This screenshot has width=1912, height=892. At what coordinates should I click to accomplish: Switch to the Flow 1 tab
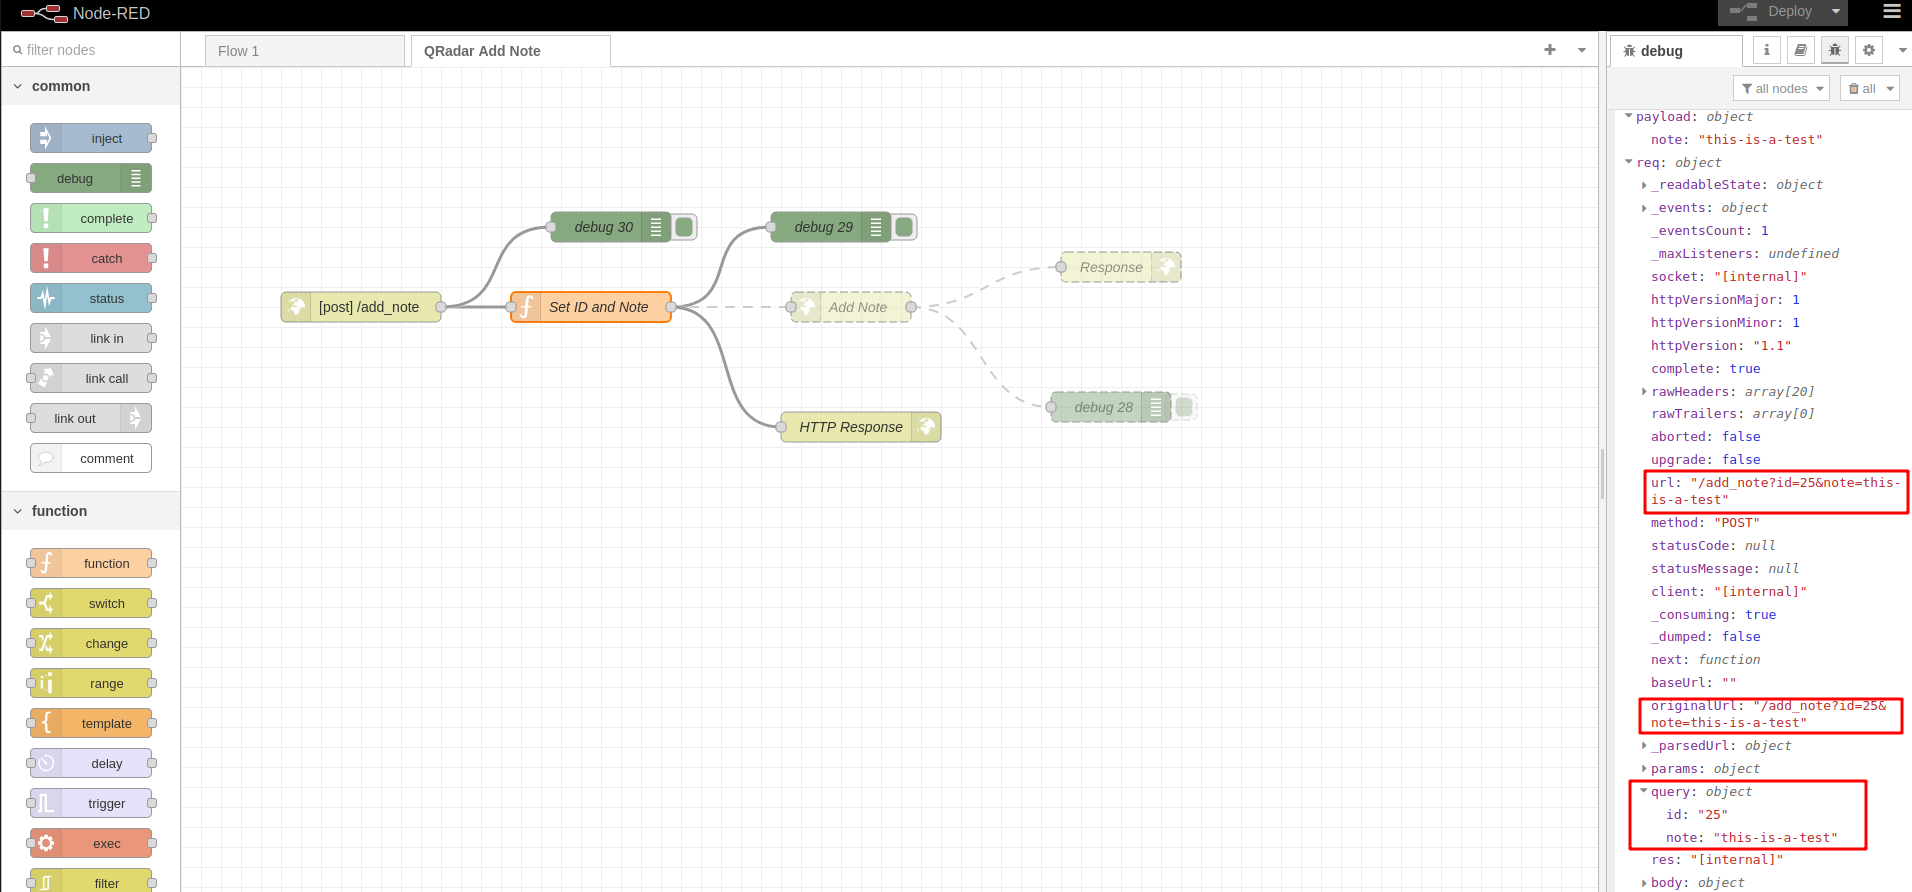(x=305, y=51)
